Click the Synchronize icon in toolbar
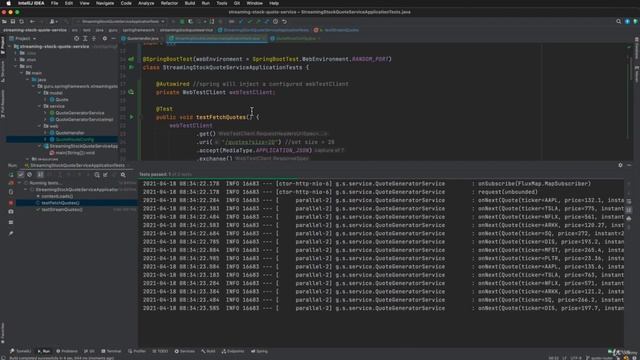Viewport: 640px width, 360px height. point(22,21)
